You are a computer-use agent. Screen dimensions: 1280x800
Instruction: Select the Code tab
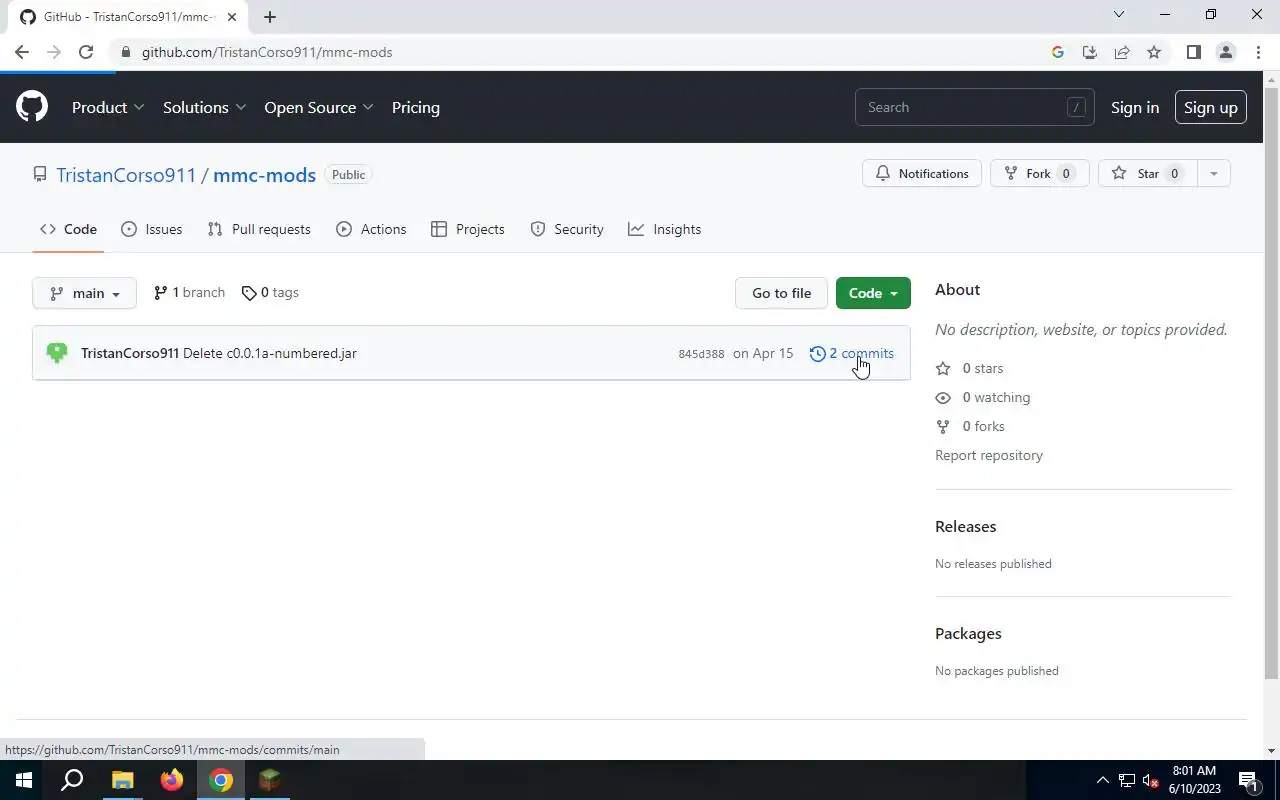68,229
